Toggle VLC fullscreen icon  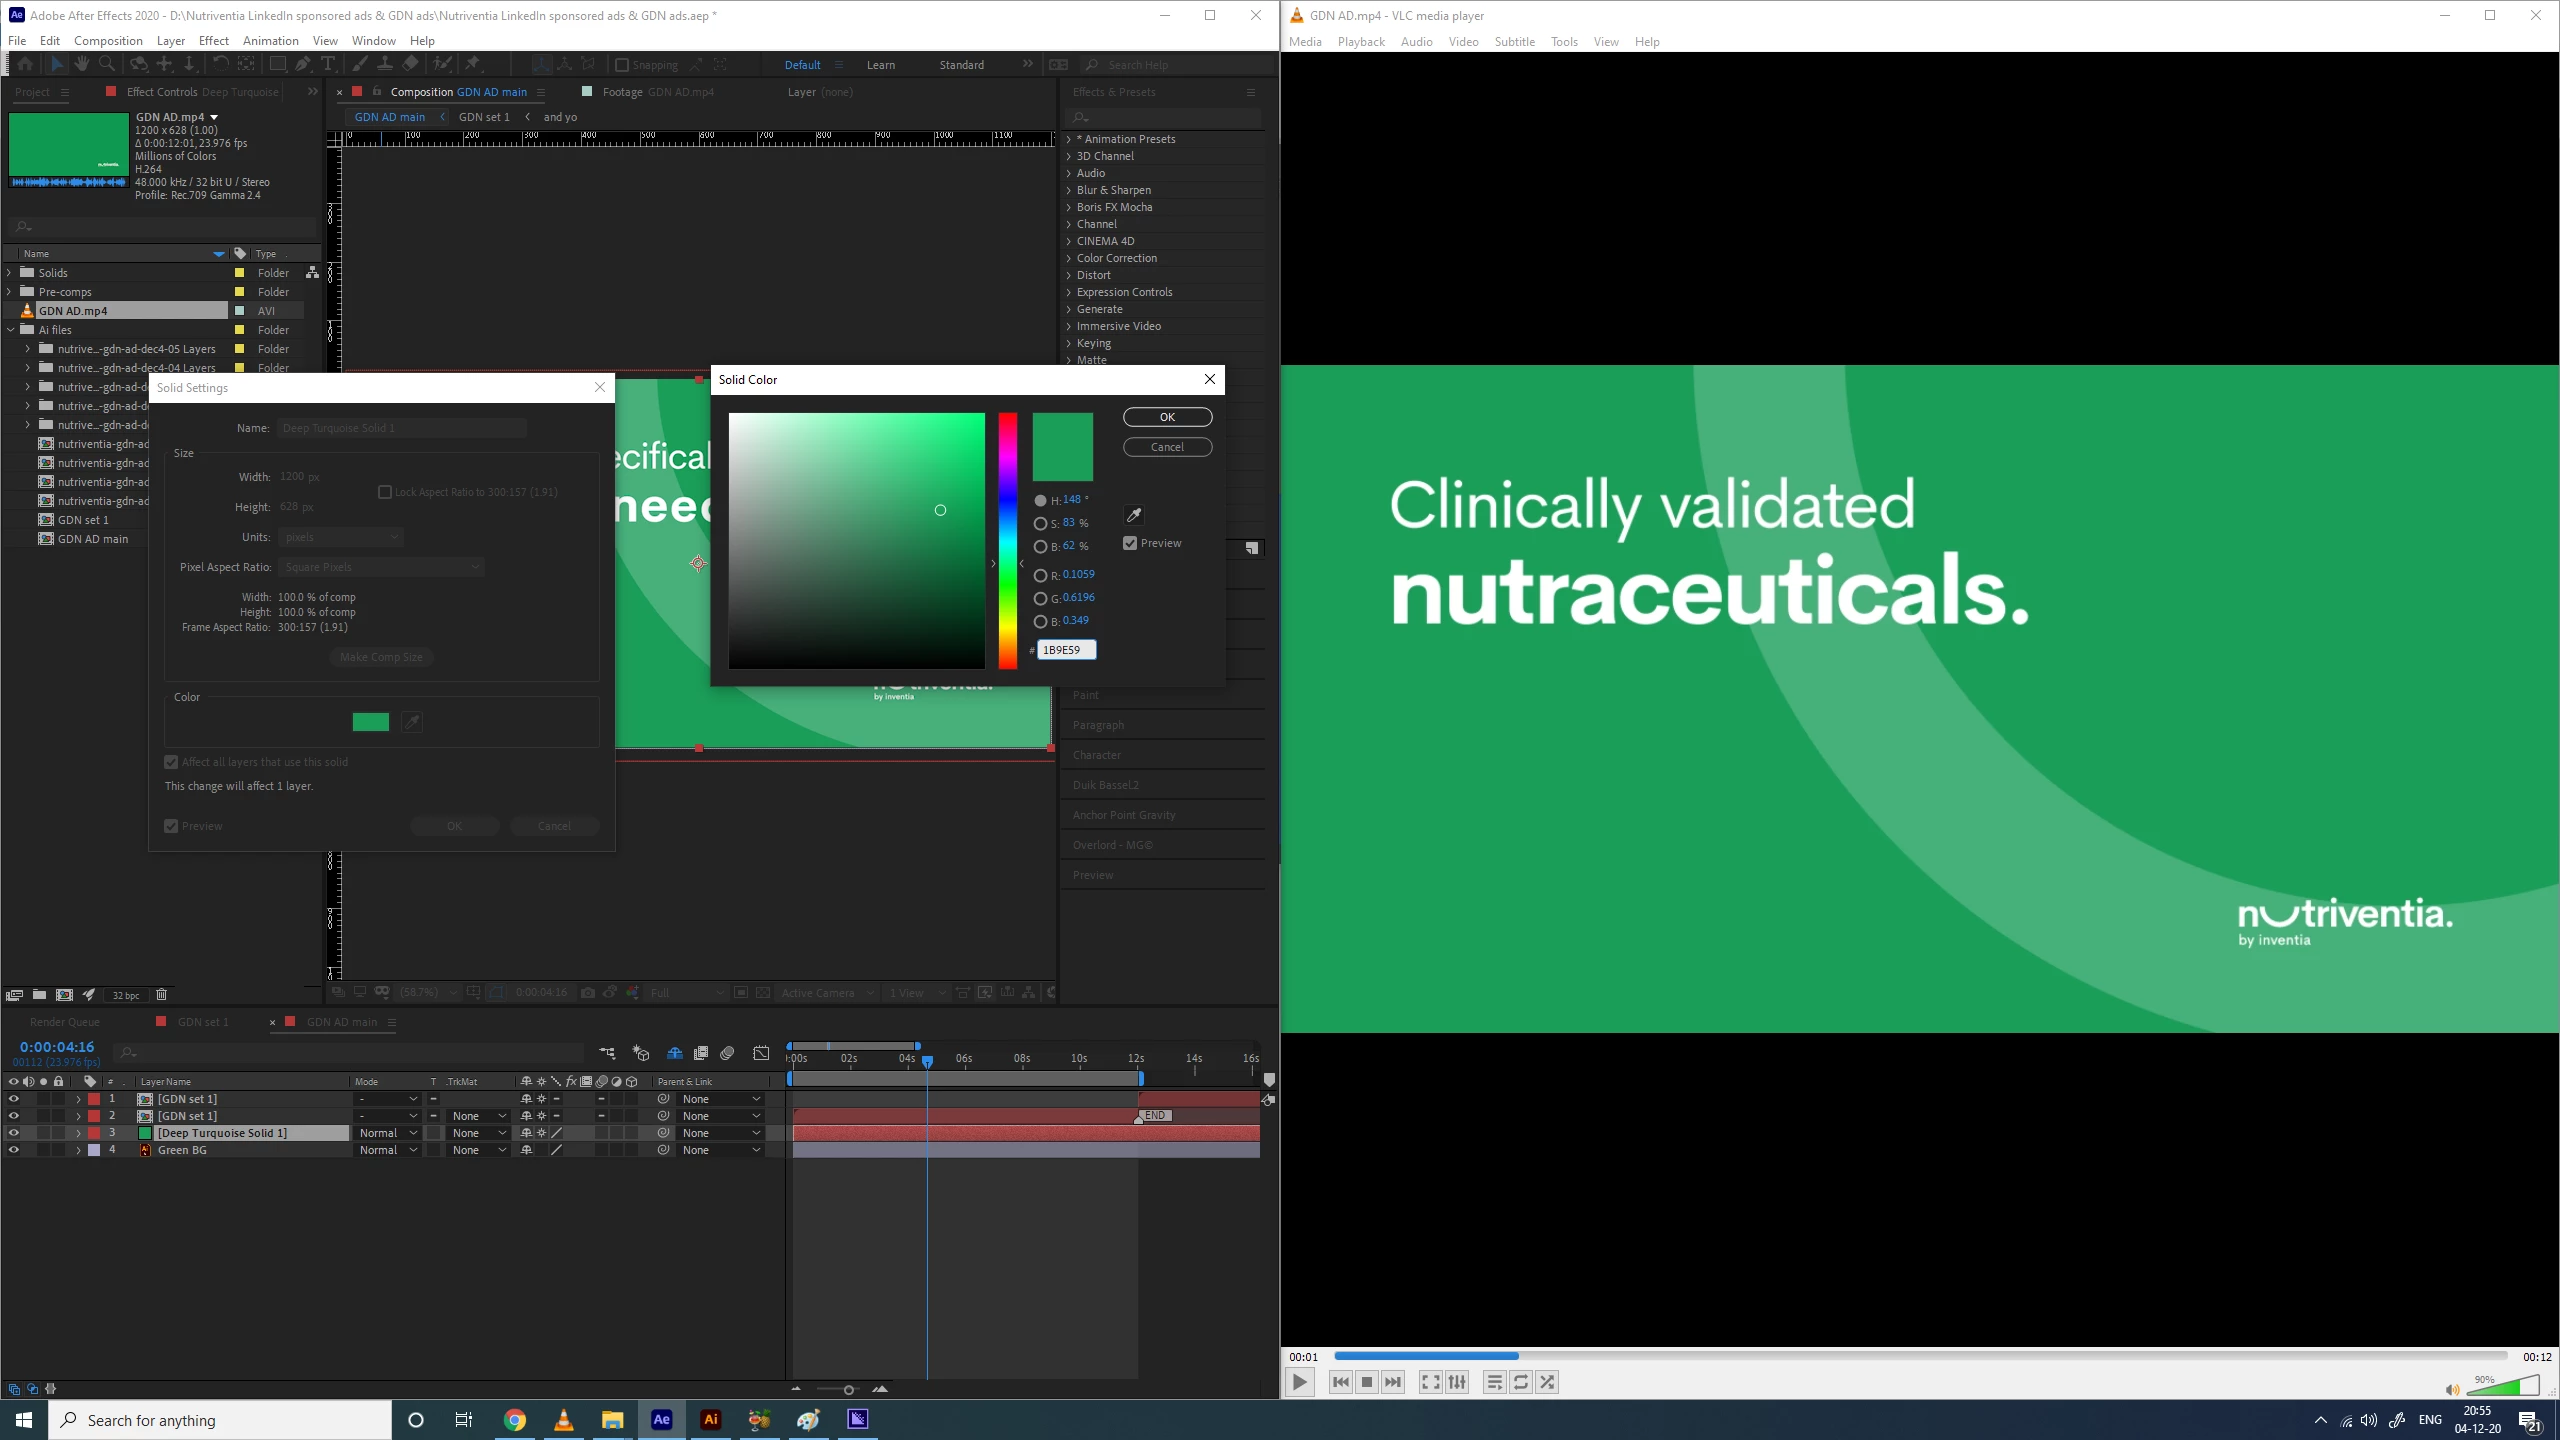tap(1430, 1382)
